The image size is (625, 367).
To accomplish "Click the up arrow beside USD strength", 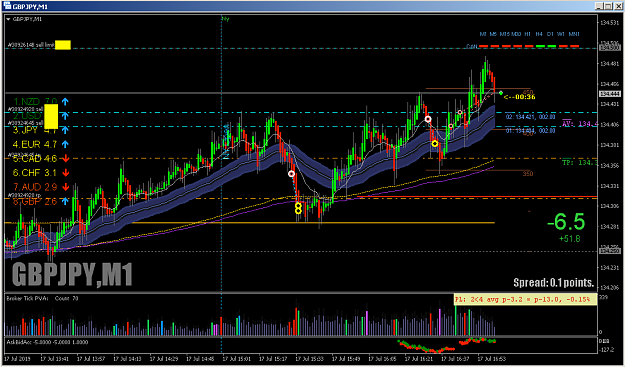I will pos(65,116).
